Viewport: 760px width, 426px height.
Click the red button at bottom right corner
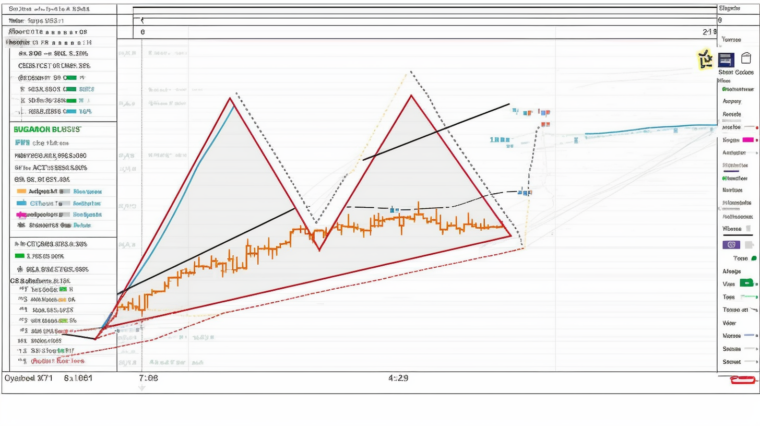744,380
